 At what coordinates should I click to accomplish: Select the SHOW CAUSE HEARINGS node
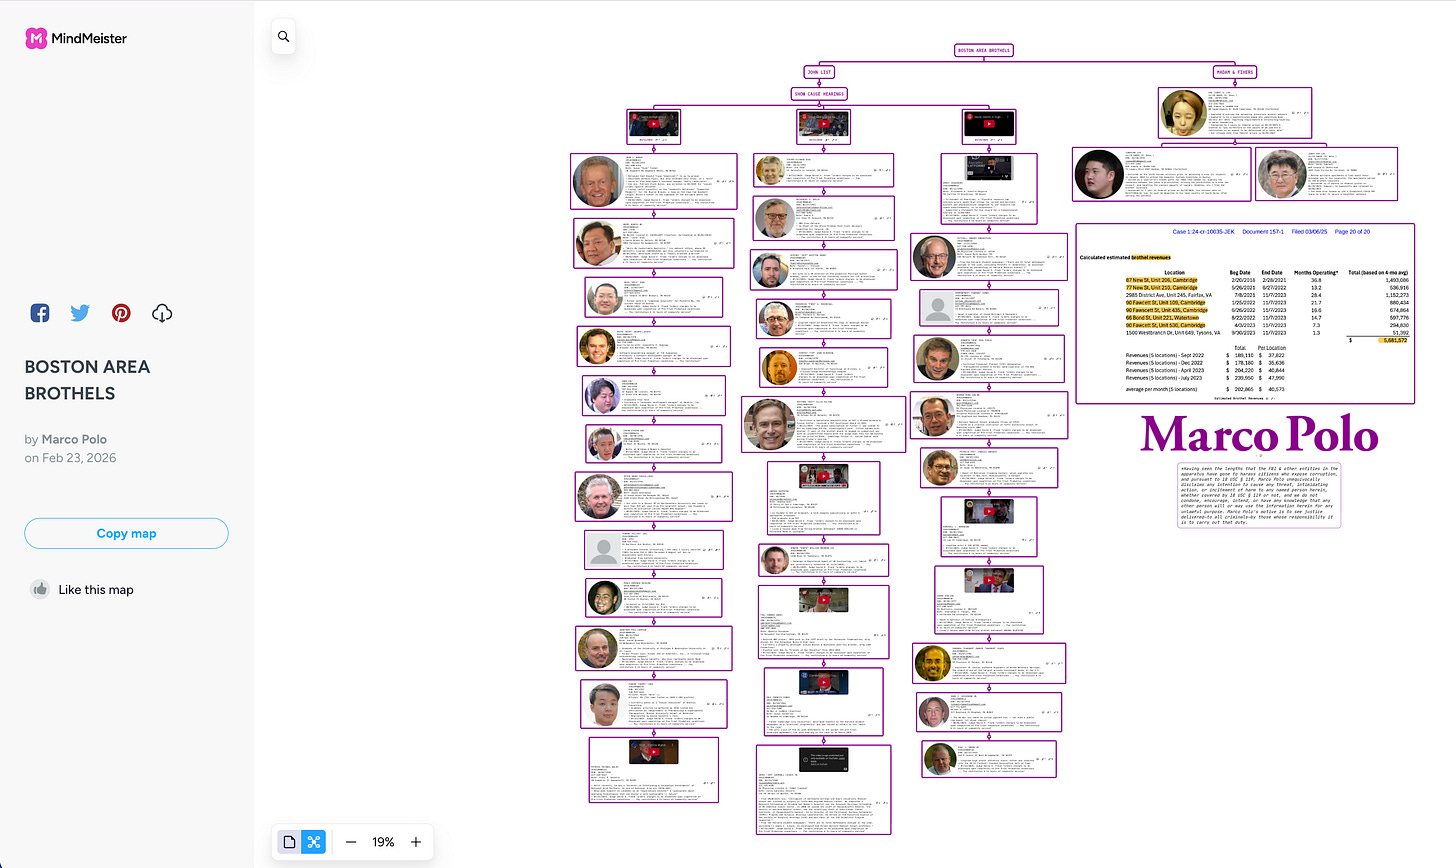(819, 94)
